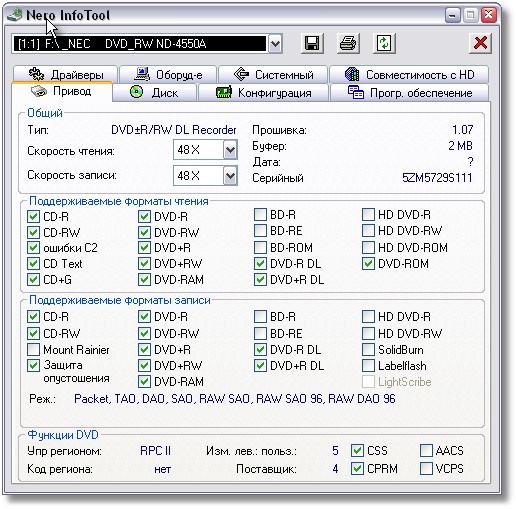Open the Прогр. обеспечение tab

[x=409, y=92]
